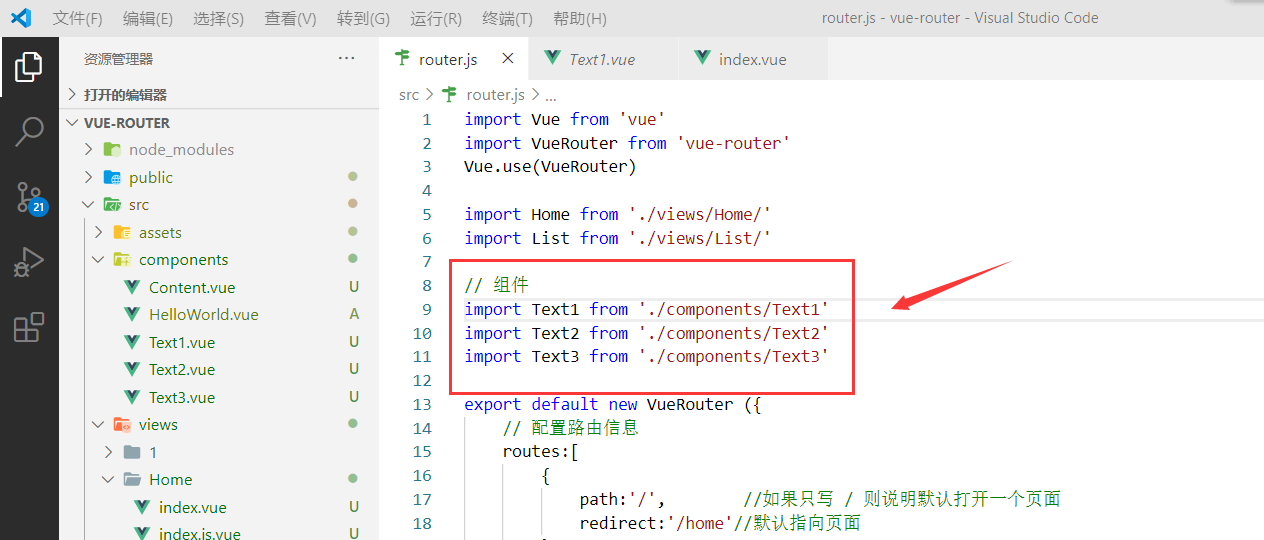Click the public folder icon

(x=112, y=177)
